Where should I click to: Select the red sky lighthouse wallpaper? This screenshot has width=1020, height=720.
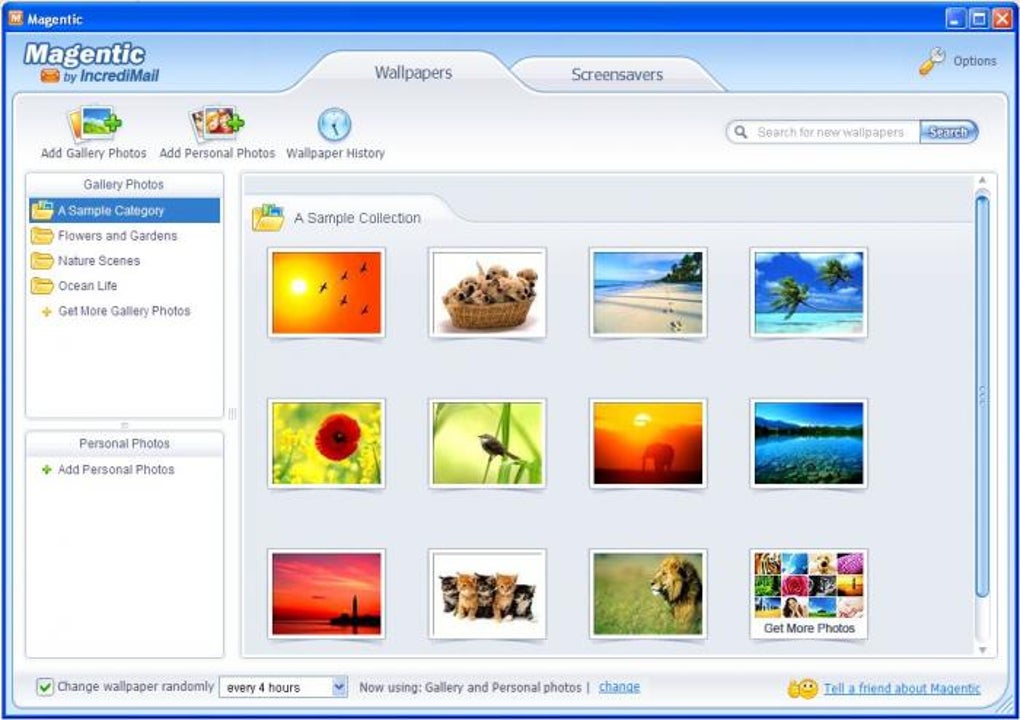(326, 594)
